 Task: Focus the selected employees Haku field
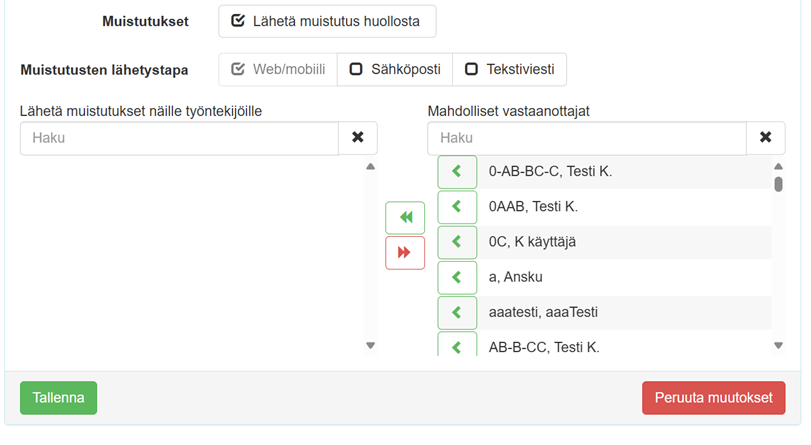pos(179,138)
